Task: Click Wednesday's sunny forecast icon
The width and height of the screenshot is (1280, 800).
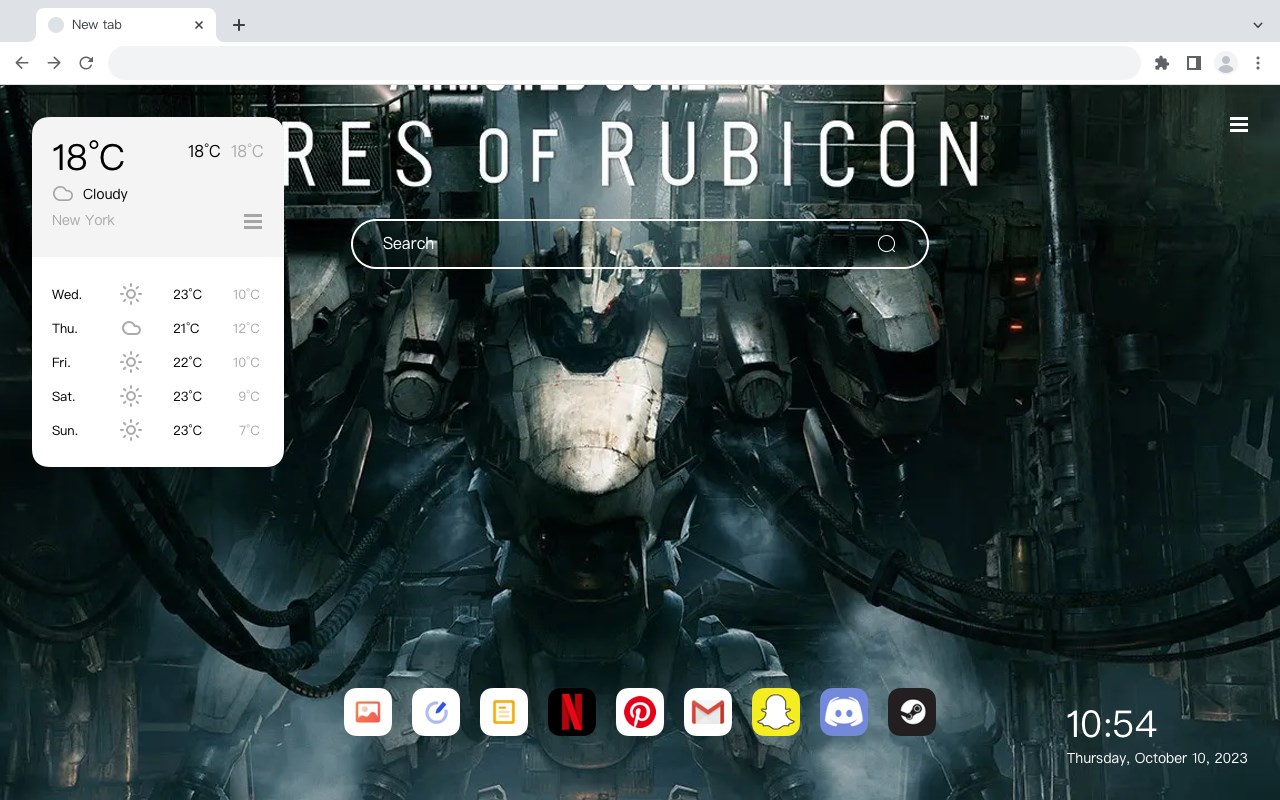Action: (131, 294)
